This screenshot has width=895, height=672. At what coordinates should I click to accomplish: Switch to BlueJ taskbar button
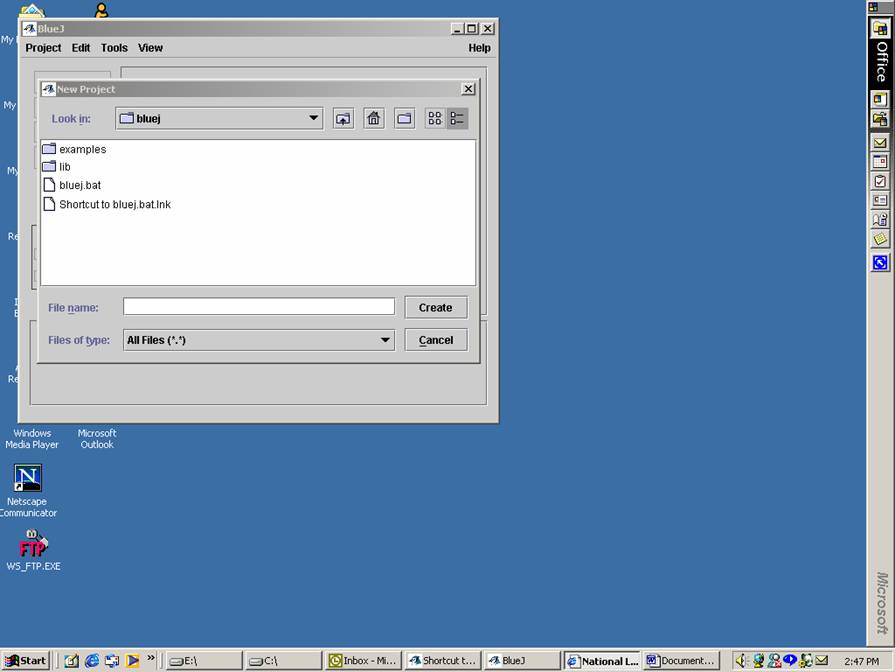tap(522, 661)
